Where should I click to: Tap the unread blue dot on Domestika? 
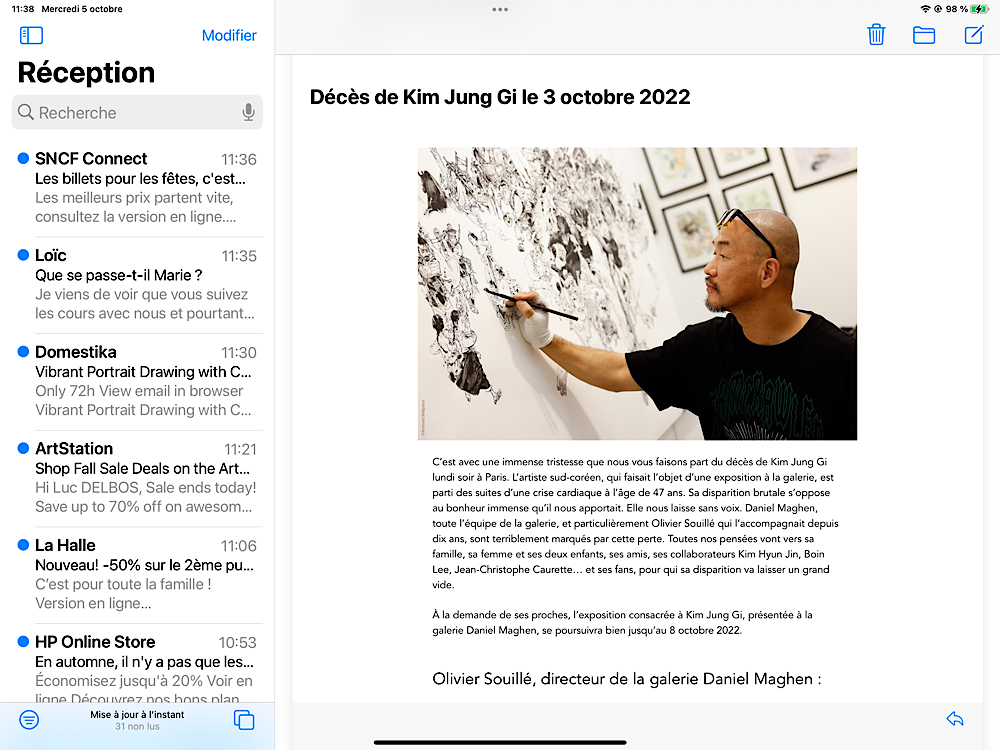point(23,351)
